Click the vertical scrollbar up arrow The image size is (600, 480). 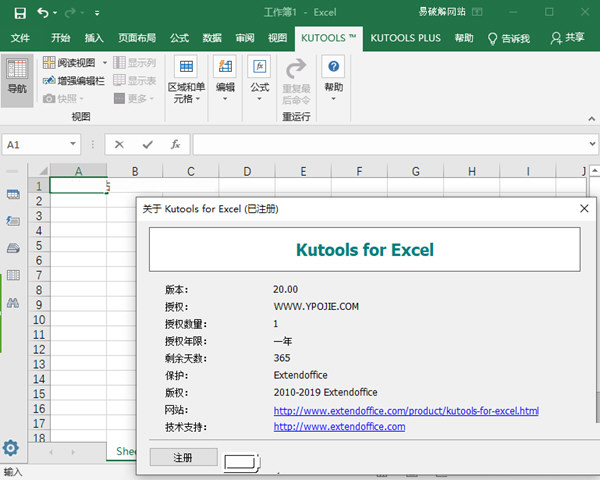pyautogui.click(x=594, y=170)
